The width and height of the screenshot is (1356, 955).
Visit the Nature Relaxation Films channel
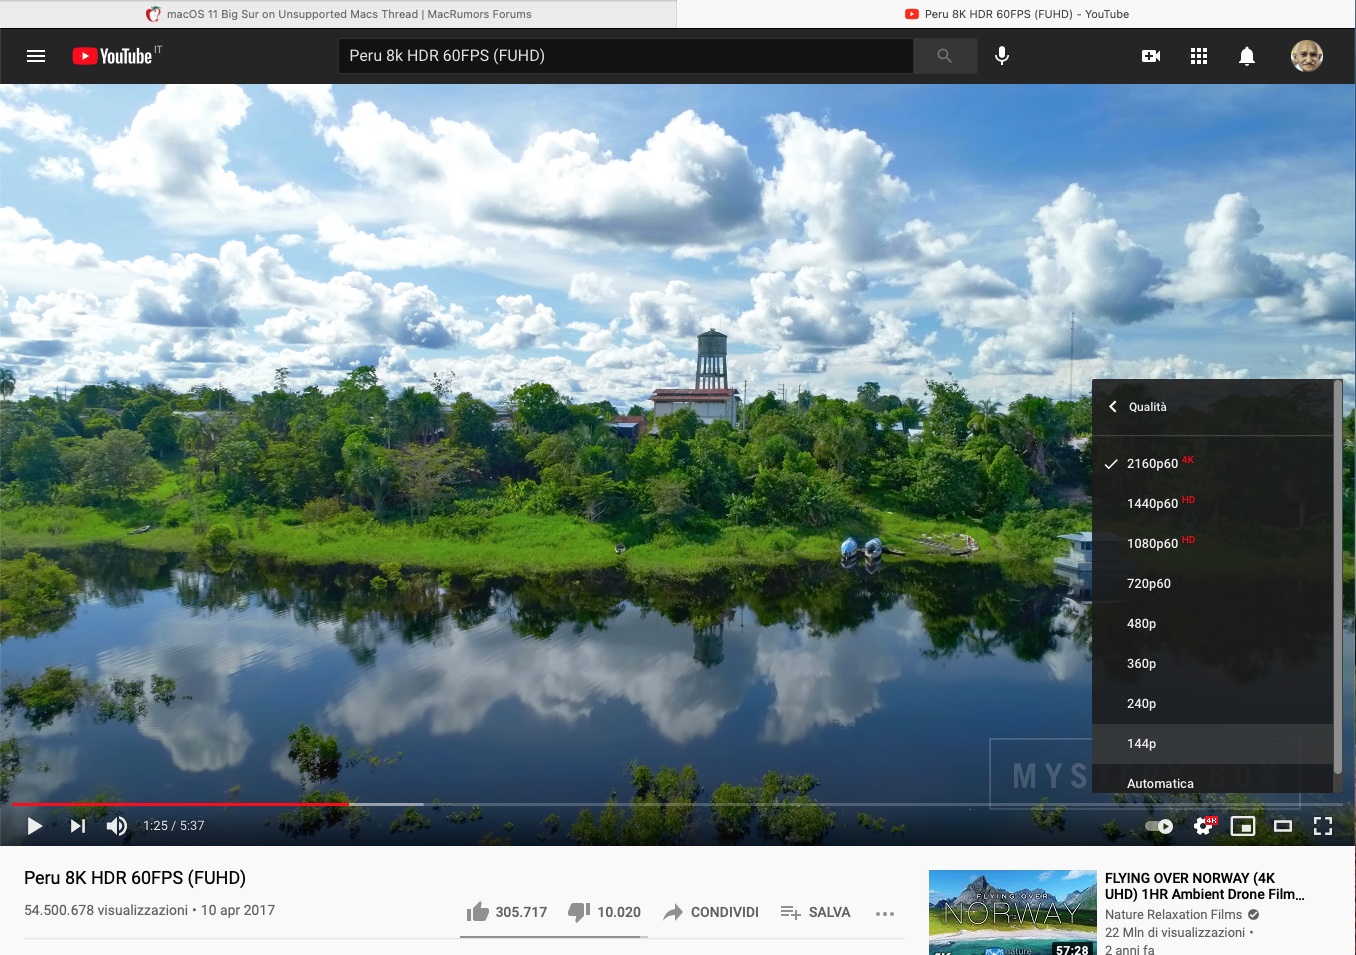[x=1173, y=914]
